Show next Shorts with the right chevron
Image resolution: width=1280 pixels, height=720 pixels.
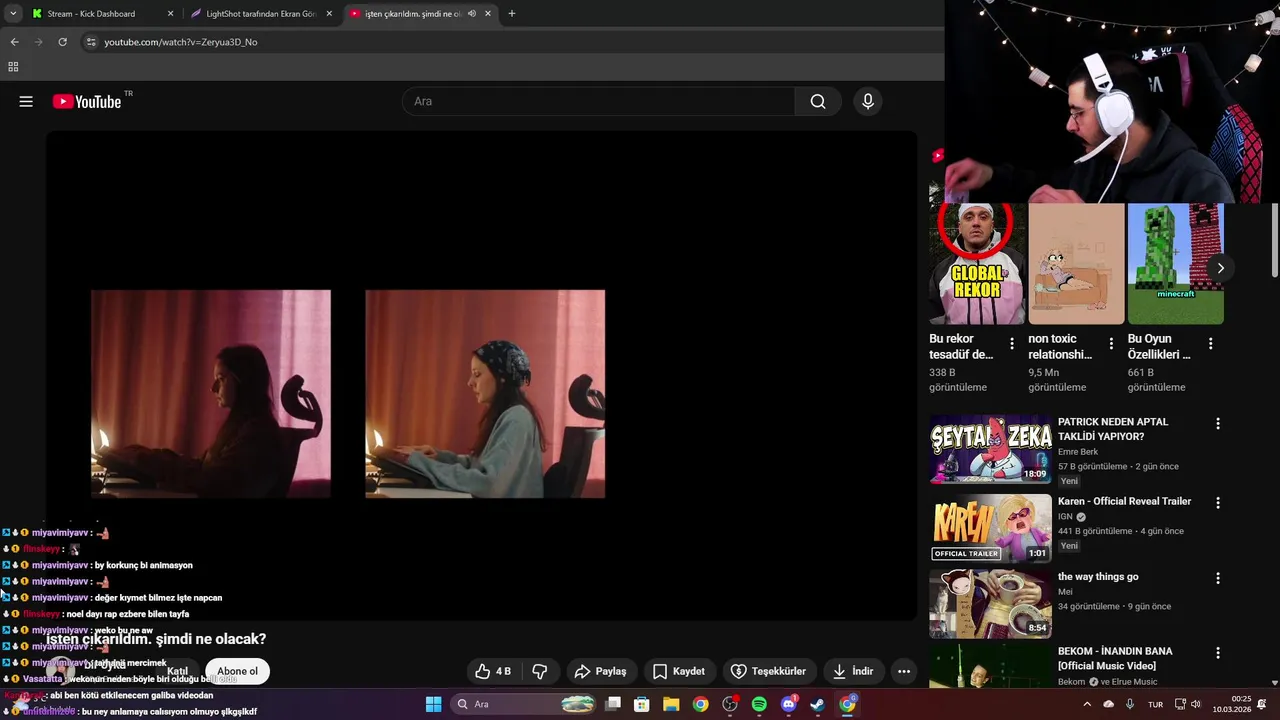pos(1220,268)
